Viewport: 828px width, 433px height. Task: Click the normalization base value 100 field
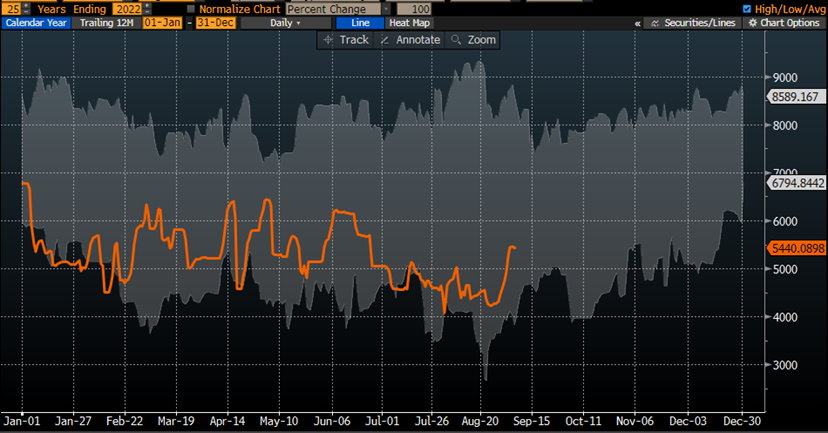[421, 8]
